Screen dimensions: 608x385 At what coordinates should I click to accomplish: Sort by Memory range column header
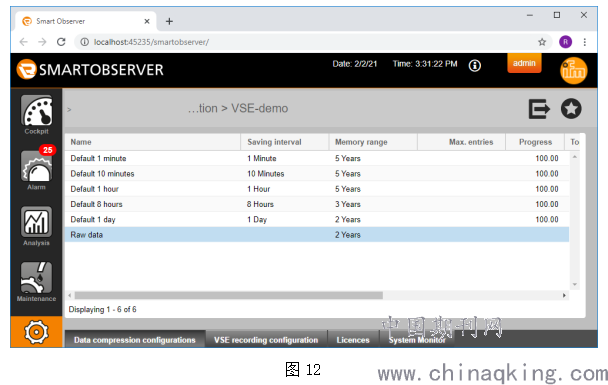pos(373,142)
